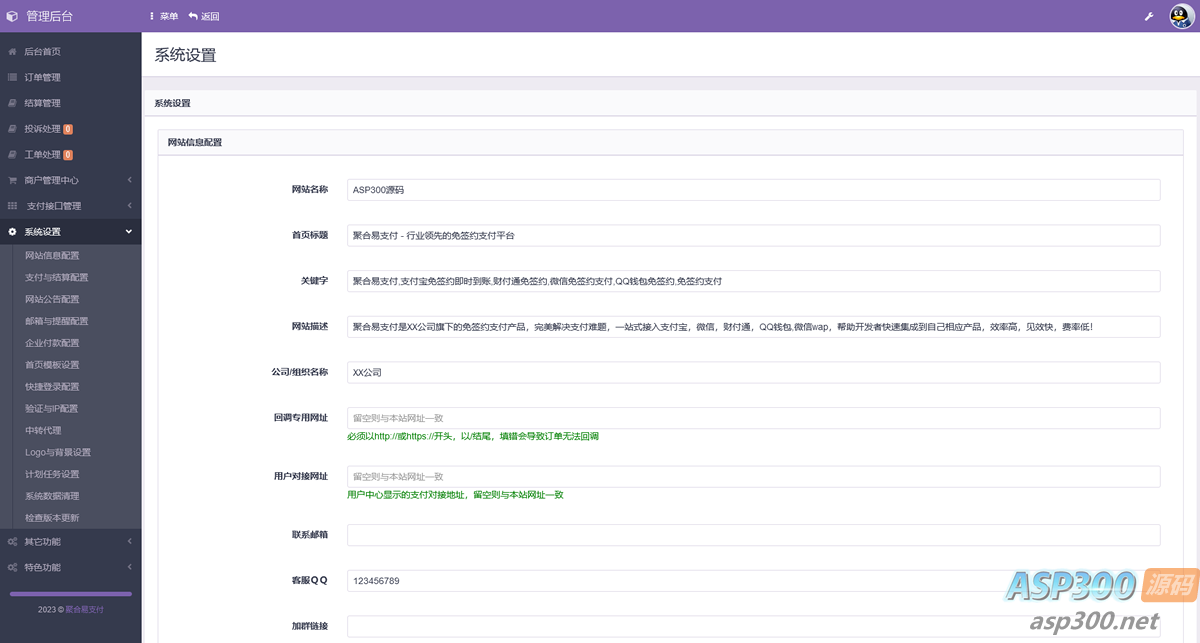Image resolution: width=1200 pixels, height=643 pixels.
Task: Expand the 商户管理中心 submenu arrow
Action: [x=129, y=181]
